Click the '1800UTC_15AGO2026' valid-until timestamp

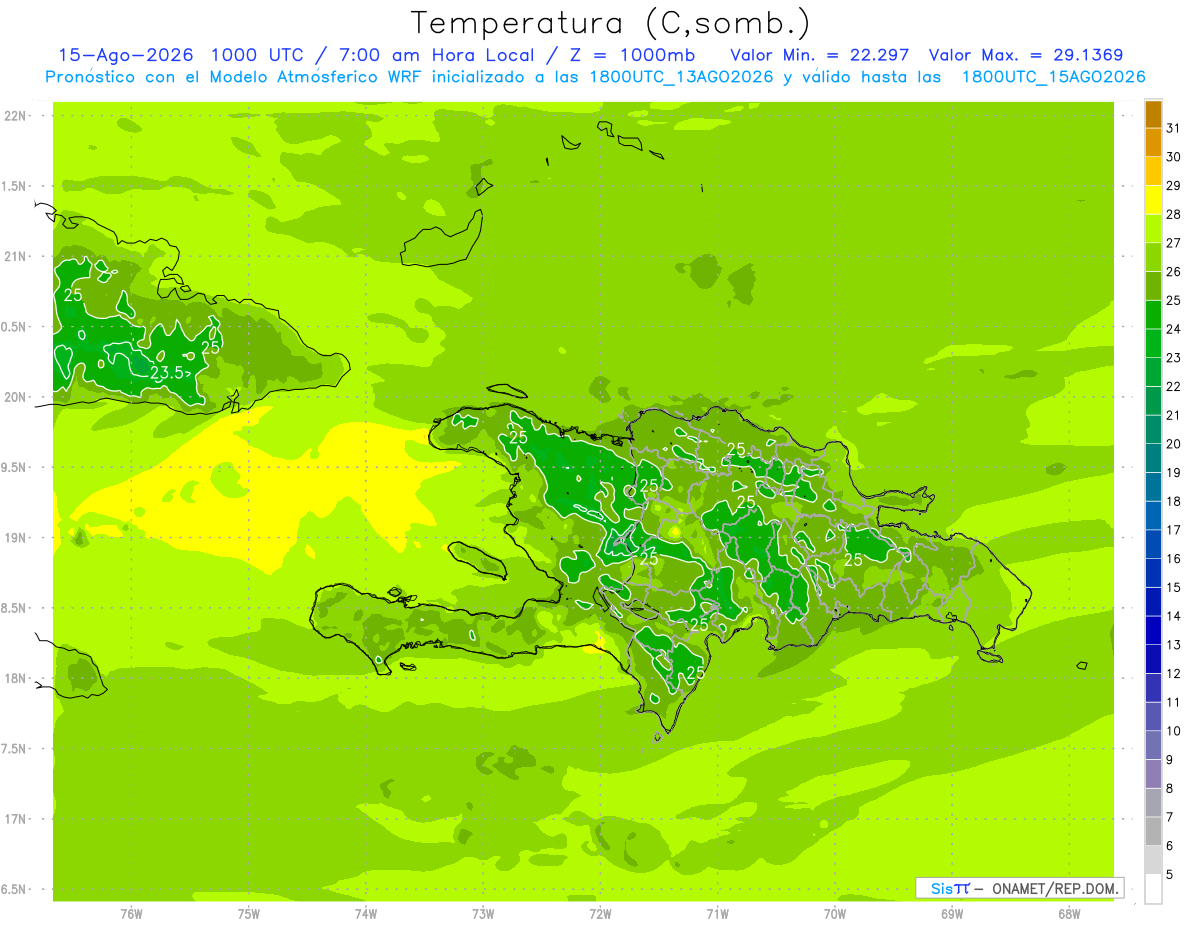[1053, 77]
